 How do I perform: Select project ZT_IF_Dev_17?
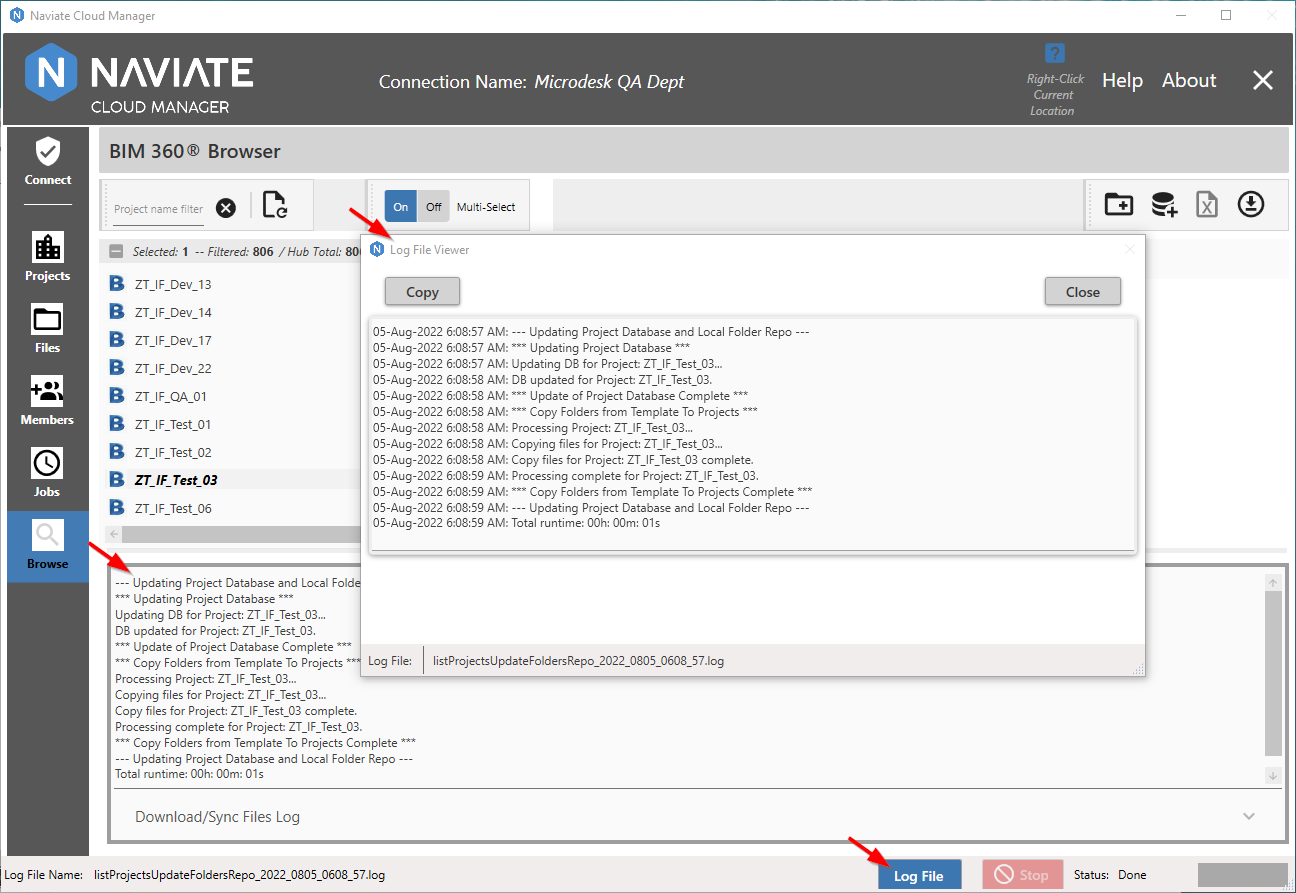pyautogui.click(x=173, y=340)
